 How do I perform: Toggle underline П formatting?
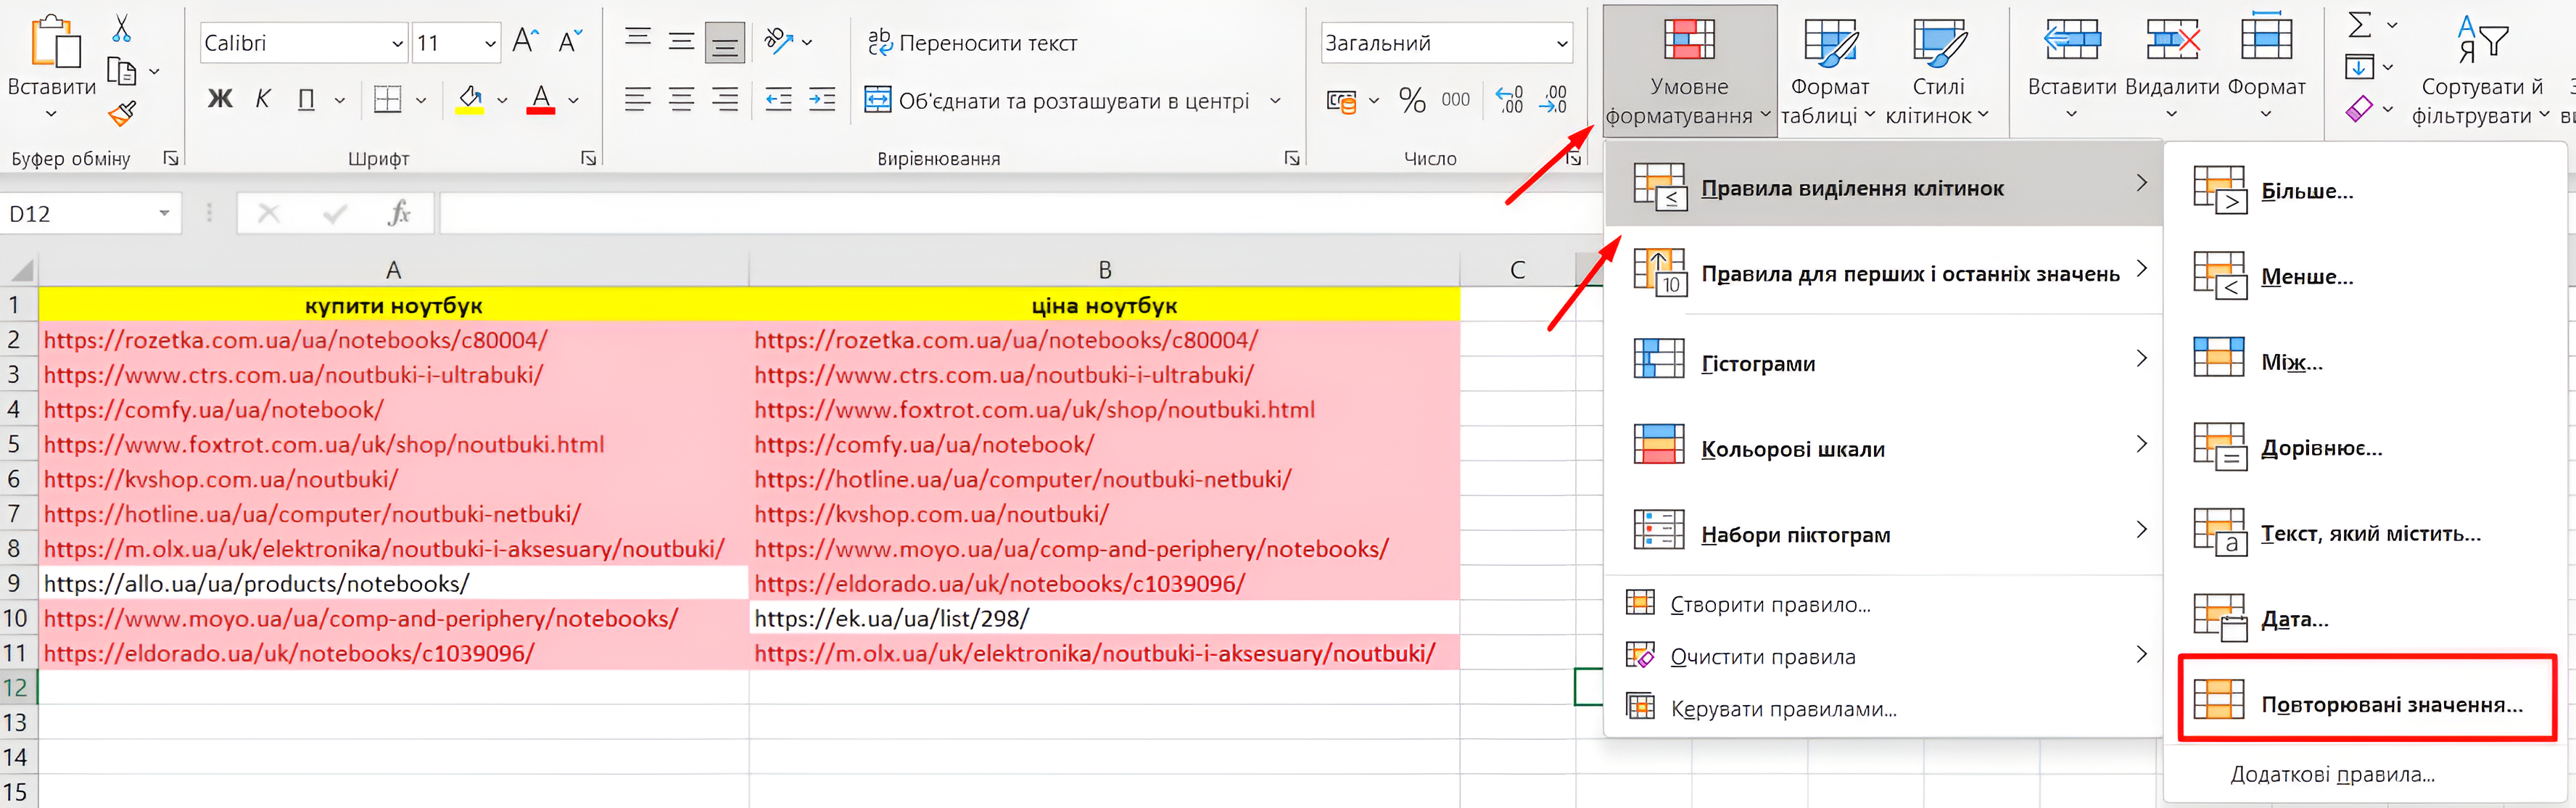307,99
